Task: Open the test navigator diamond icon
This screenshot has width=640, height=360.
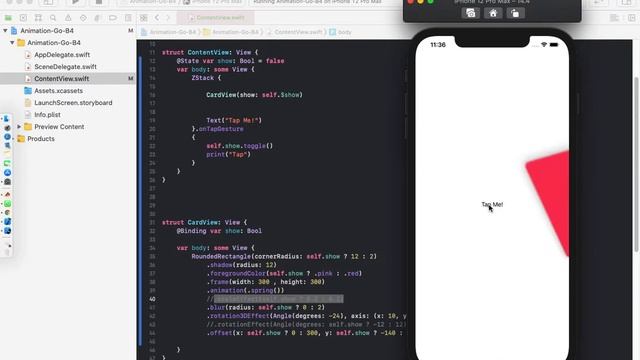Action: (x=83, y=18)
